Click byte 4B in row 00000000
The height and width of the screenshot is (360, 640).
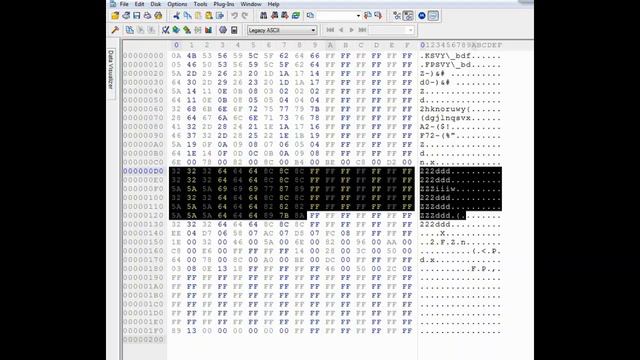pyautogui.click(x=191, y=56)
